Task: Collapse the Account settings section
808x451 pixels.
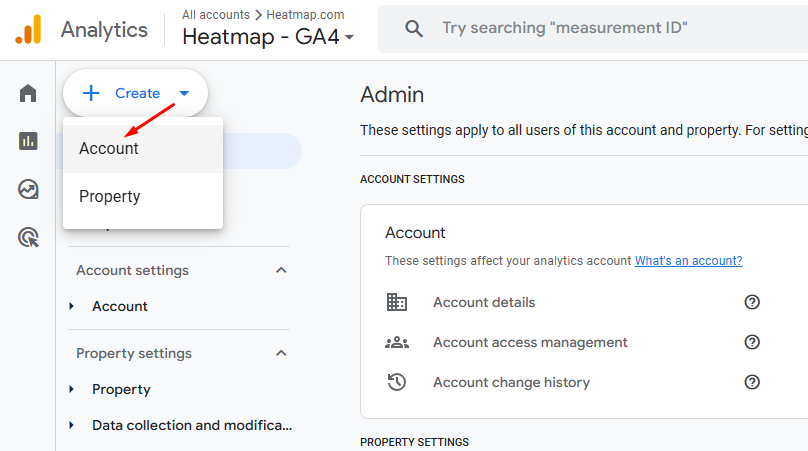Action: 281,270
